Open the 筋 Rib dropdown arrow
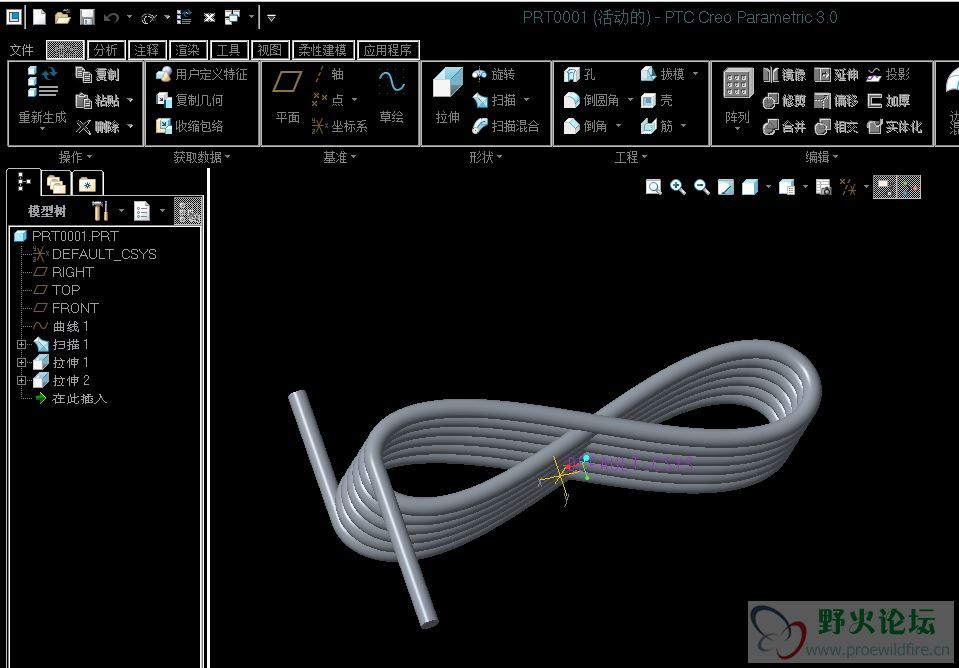The image size is (959, 668). click(x=683, y=126)
